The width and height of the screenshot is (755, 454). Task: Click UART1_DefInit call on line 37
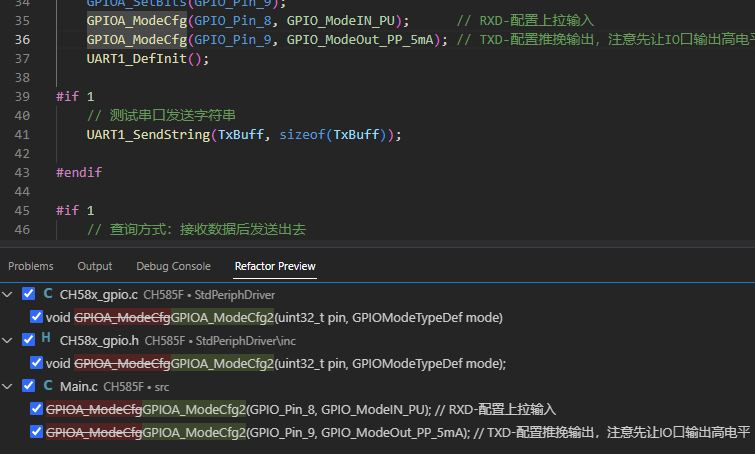pyautogui.click(x=136, y=59)
